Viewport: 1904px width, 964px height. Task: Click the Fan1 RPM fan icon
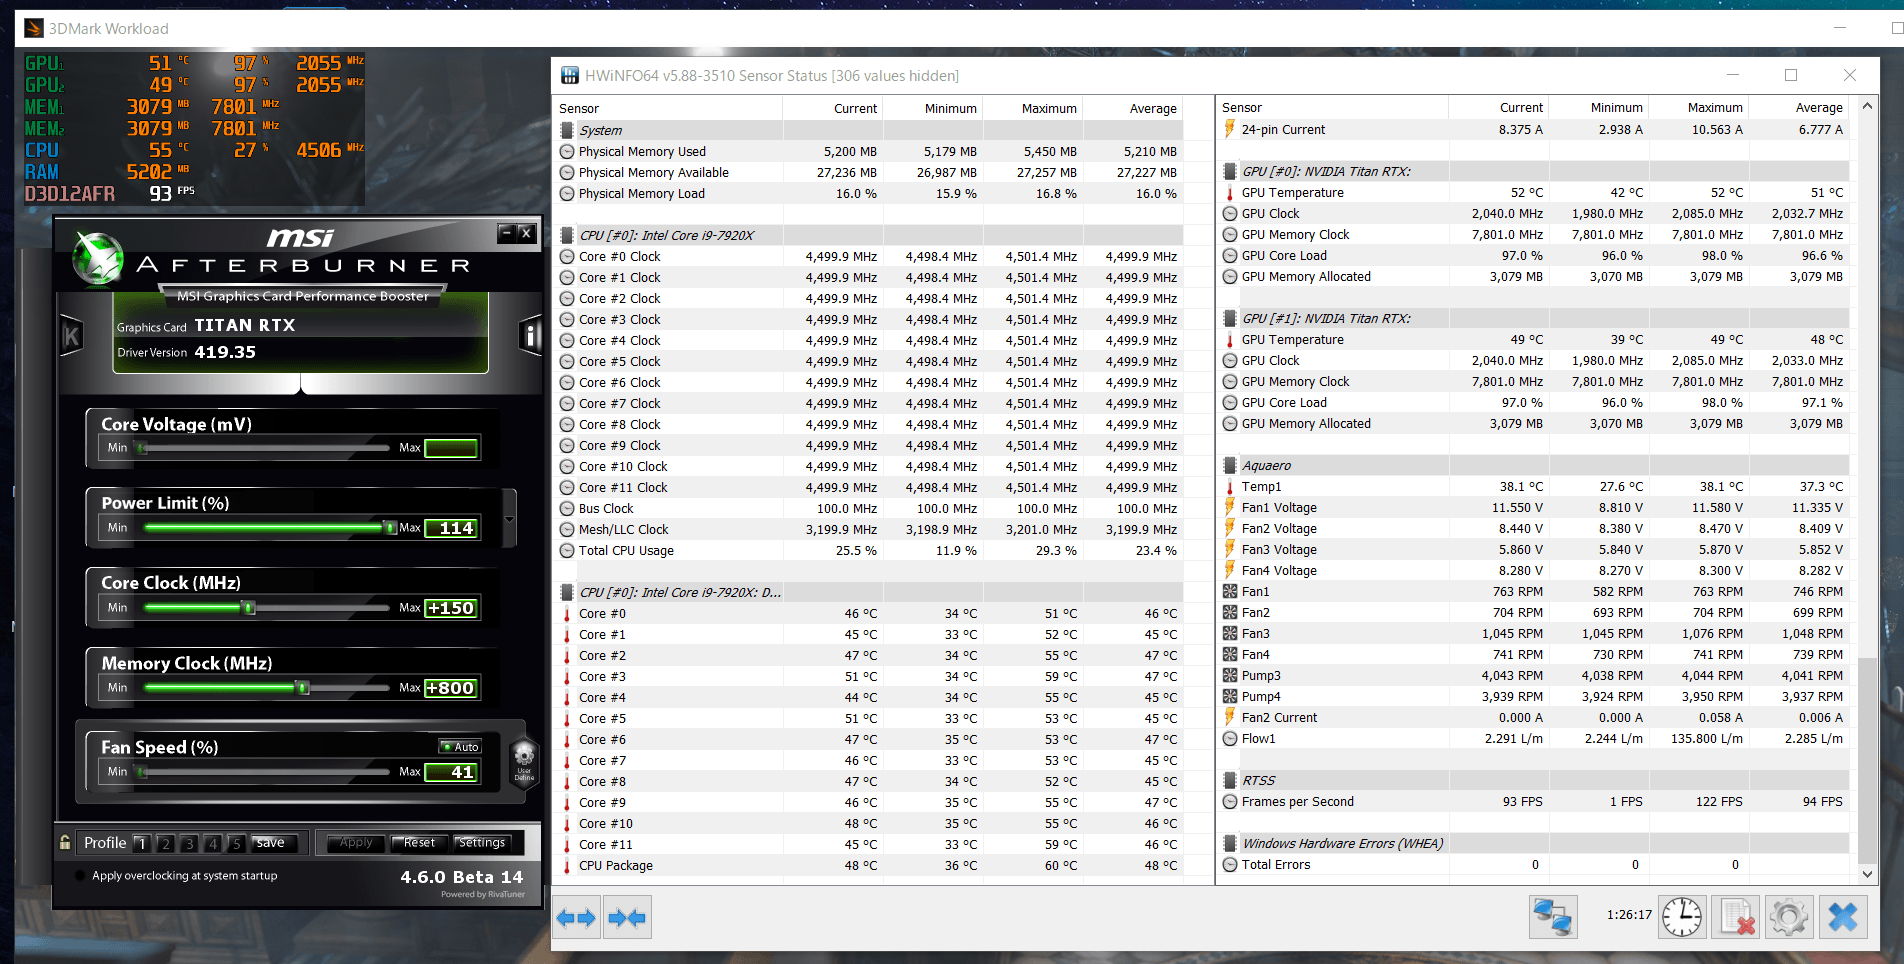coord(1230,591)
